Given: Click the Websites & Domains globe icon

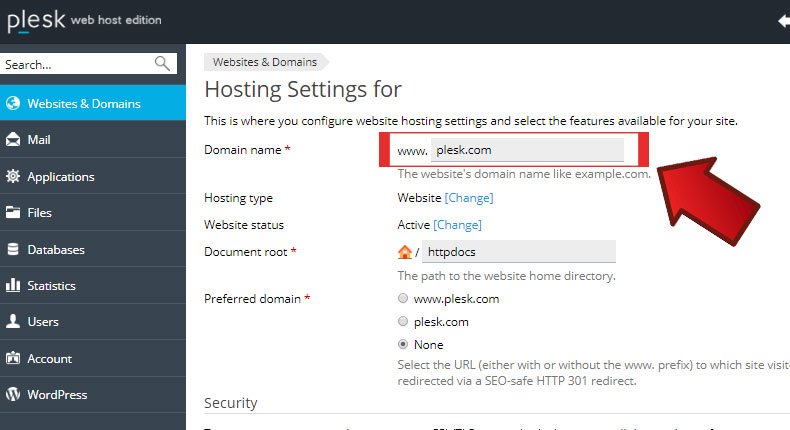Looking at the screenshot, I should [x=13, y=103].
